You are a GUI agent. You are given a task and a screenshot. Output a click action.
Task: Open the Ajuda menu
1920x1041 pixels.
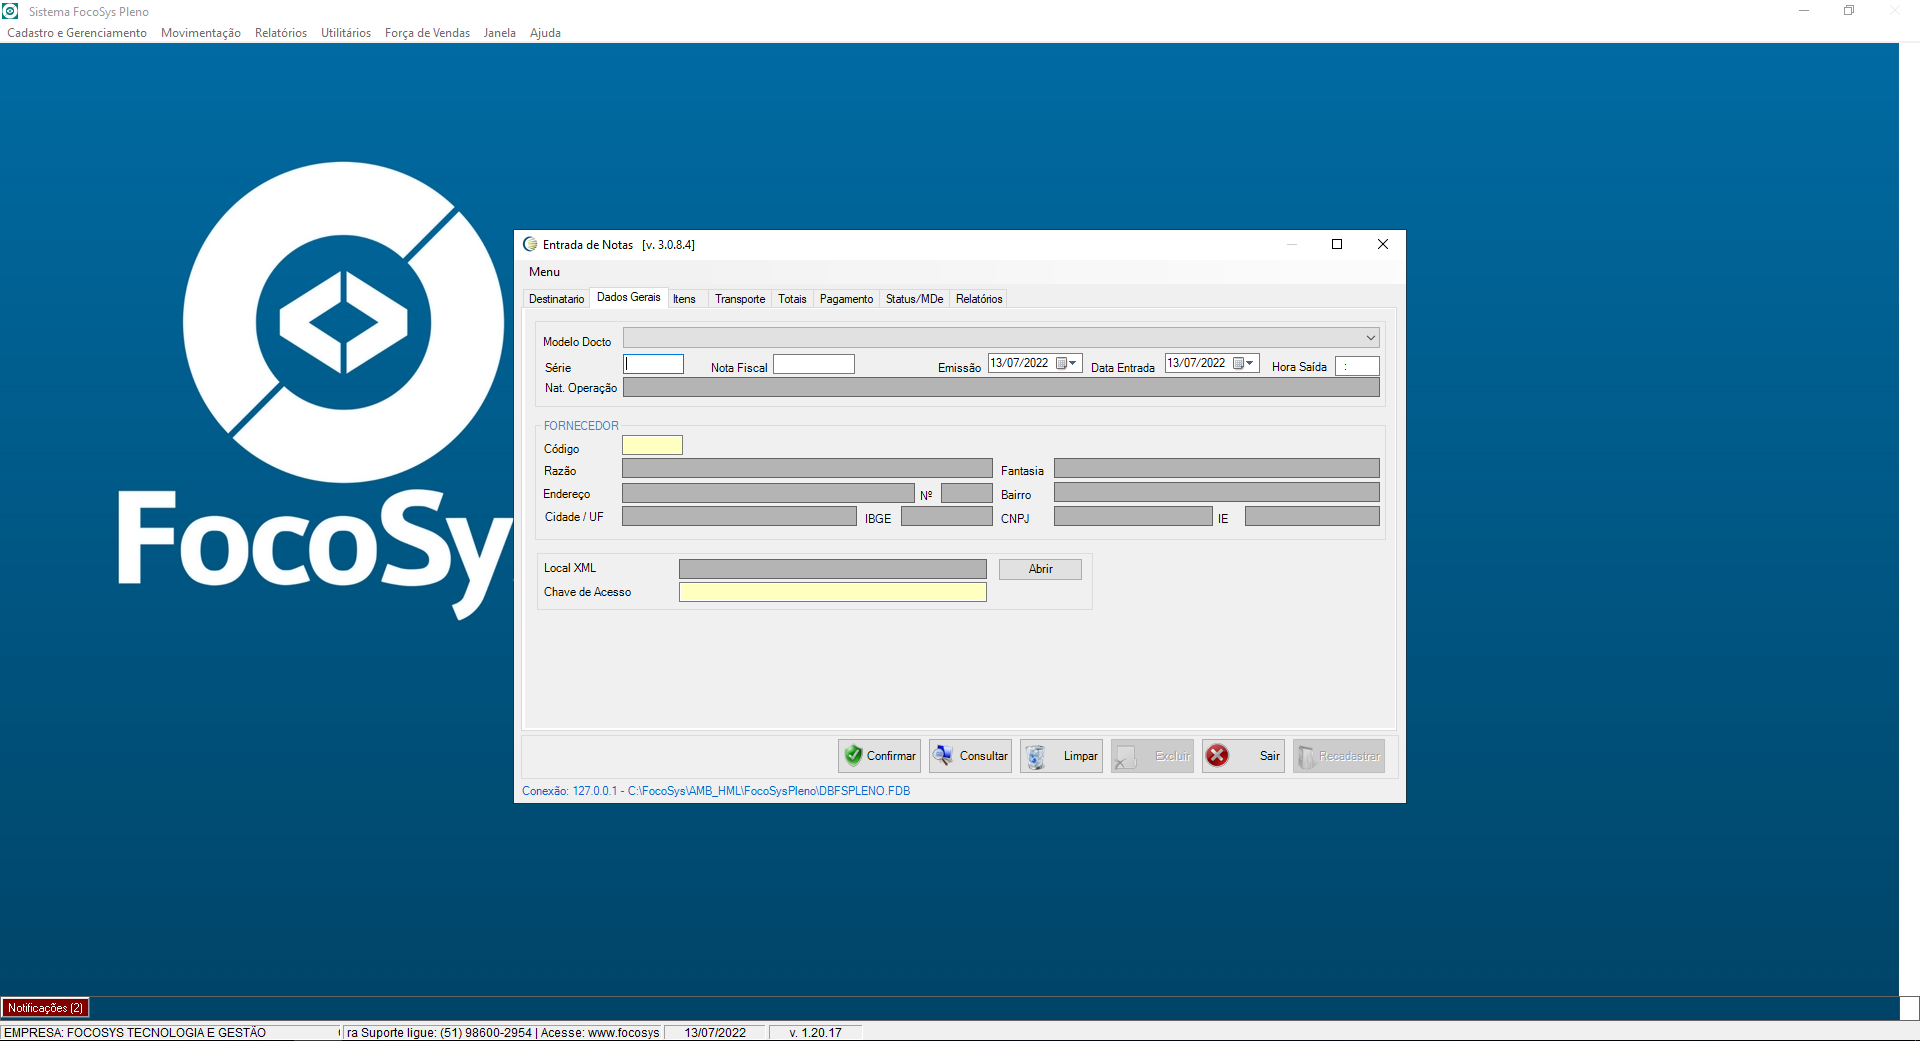click(545, 33)
